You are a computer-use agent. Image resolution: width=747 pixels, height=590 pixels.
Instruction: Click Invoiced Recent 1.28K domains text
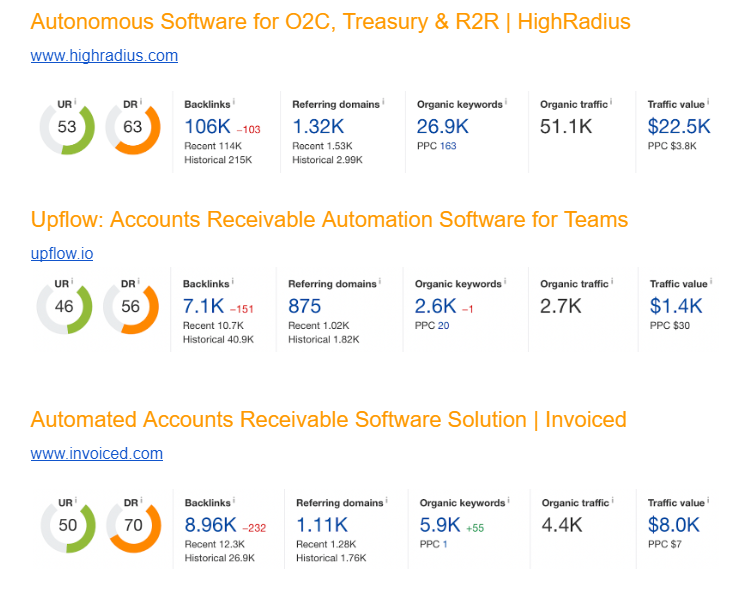[326, 544]
